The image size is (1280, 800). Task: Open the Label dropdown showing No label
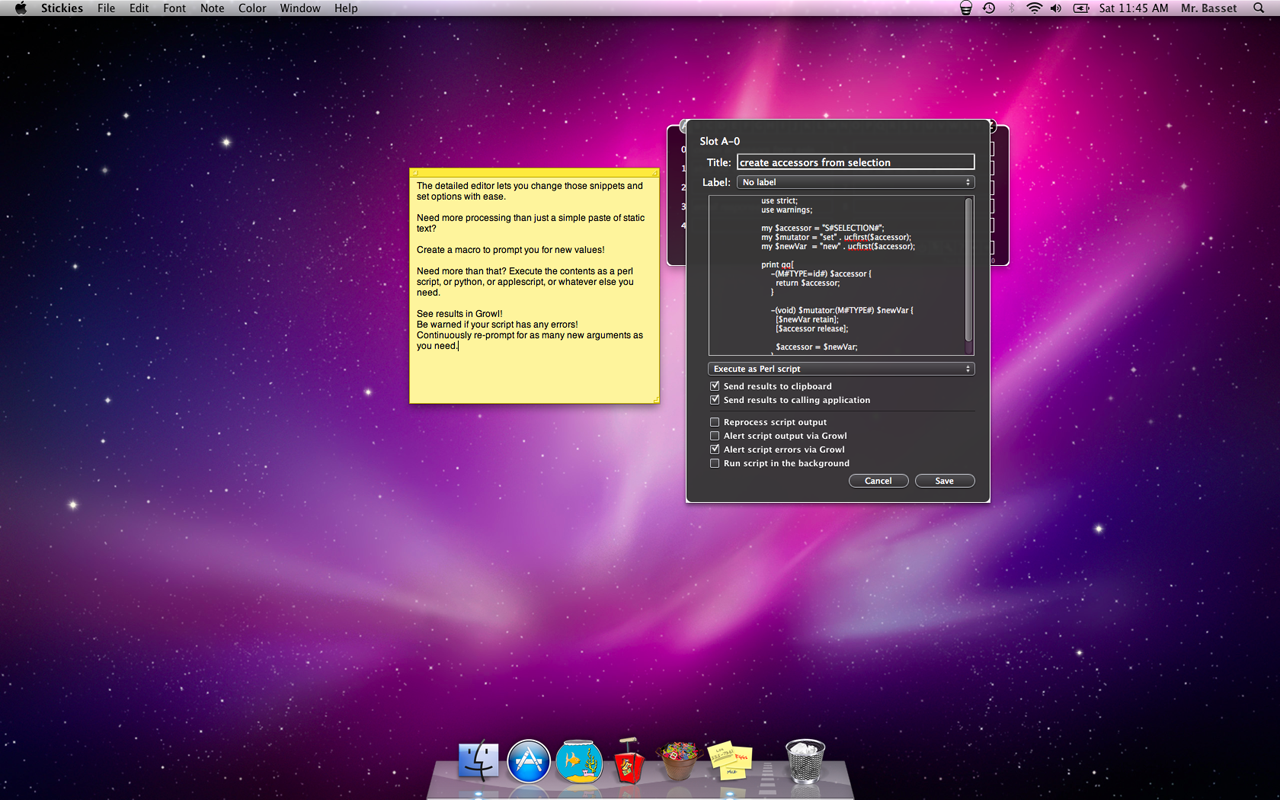pos(855,182)
